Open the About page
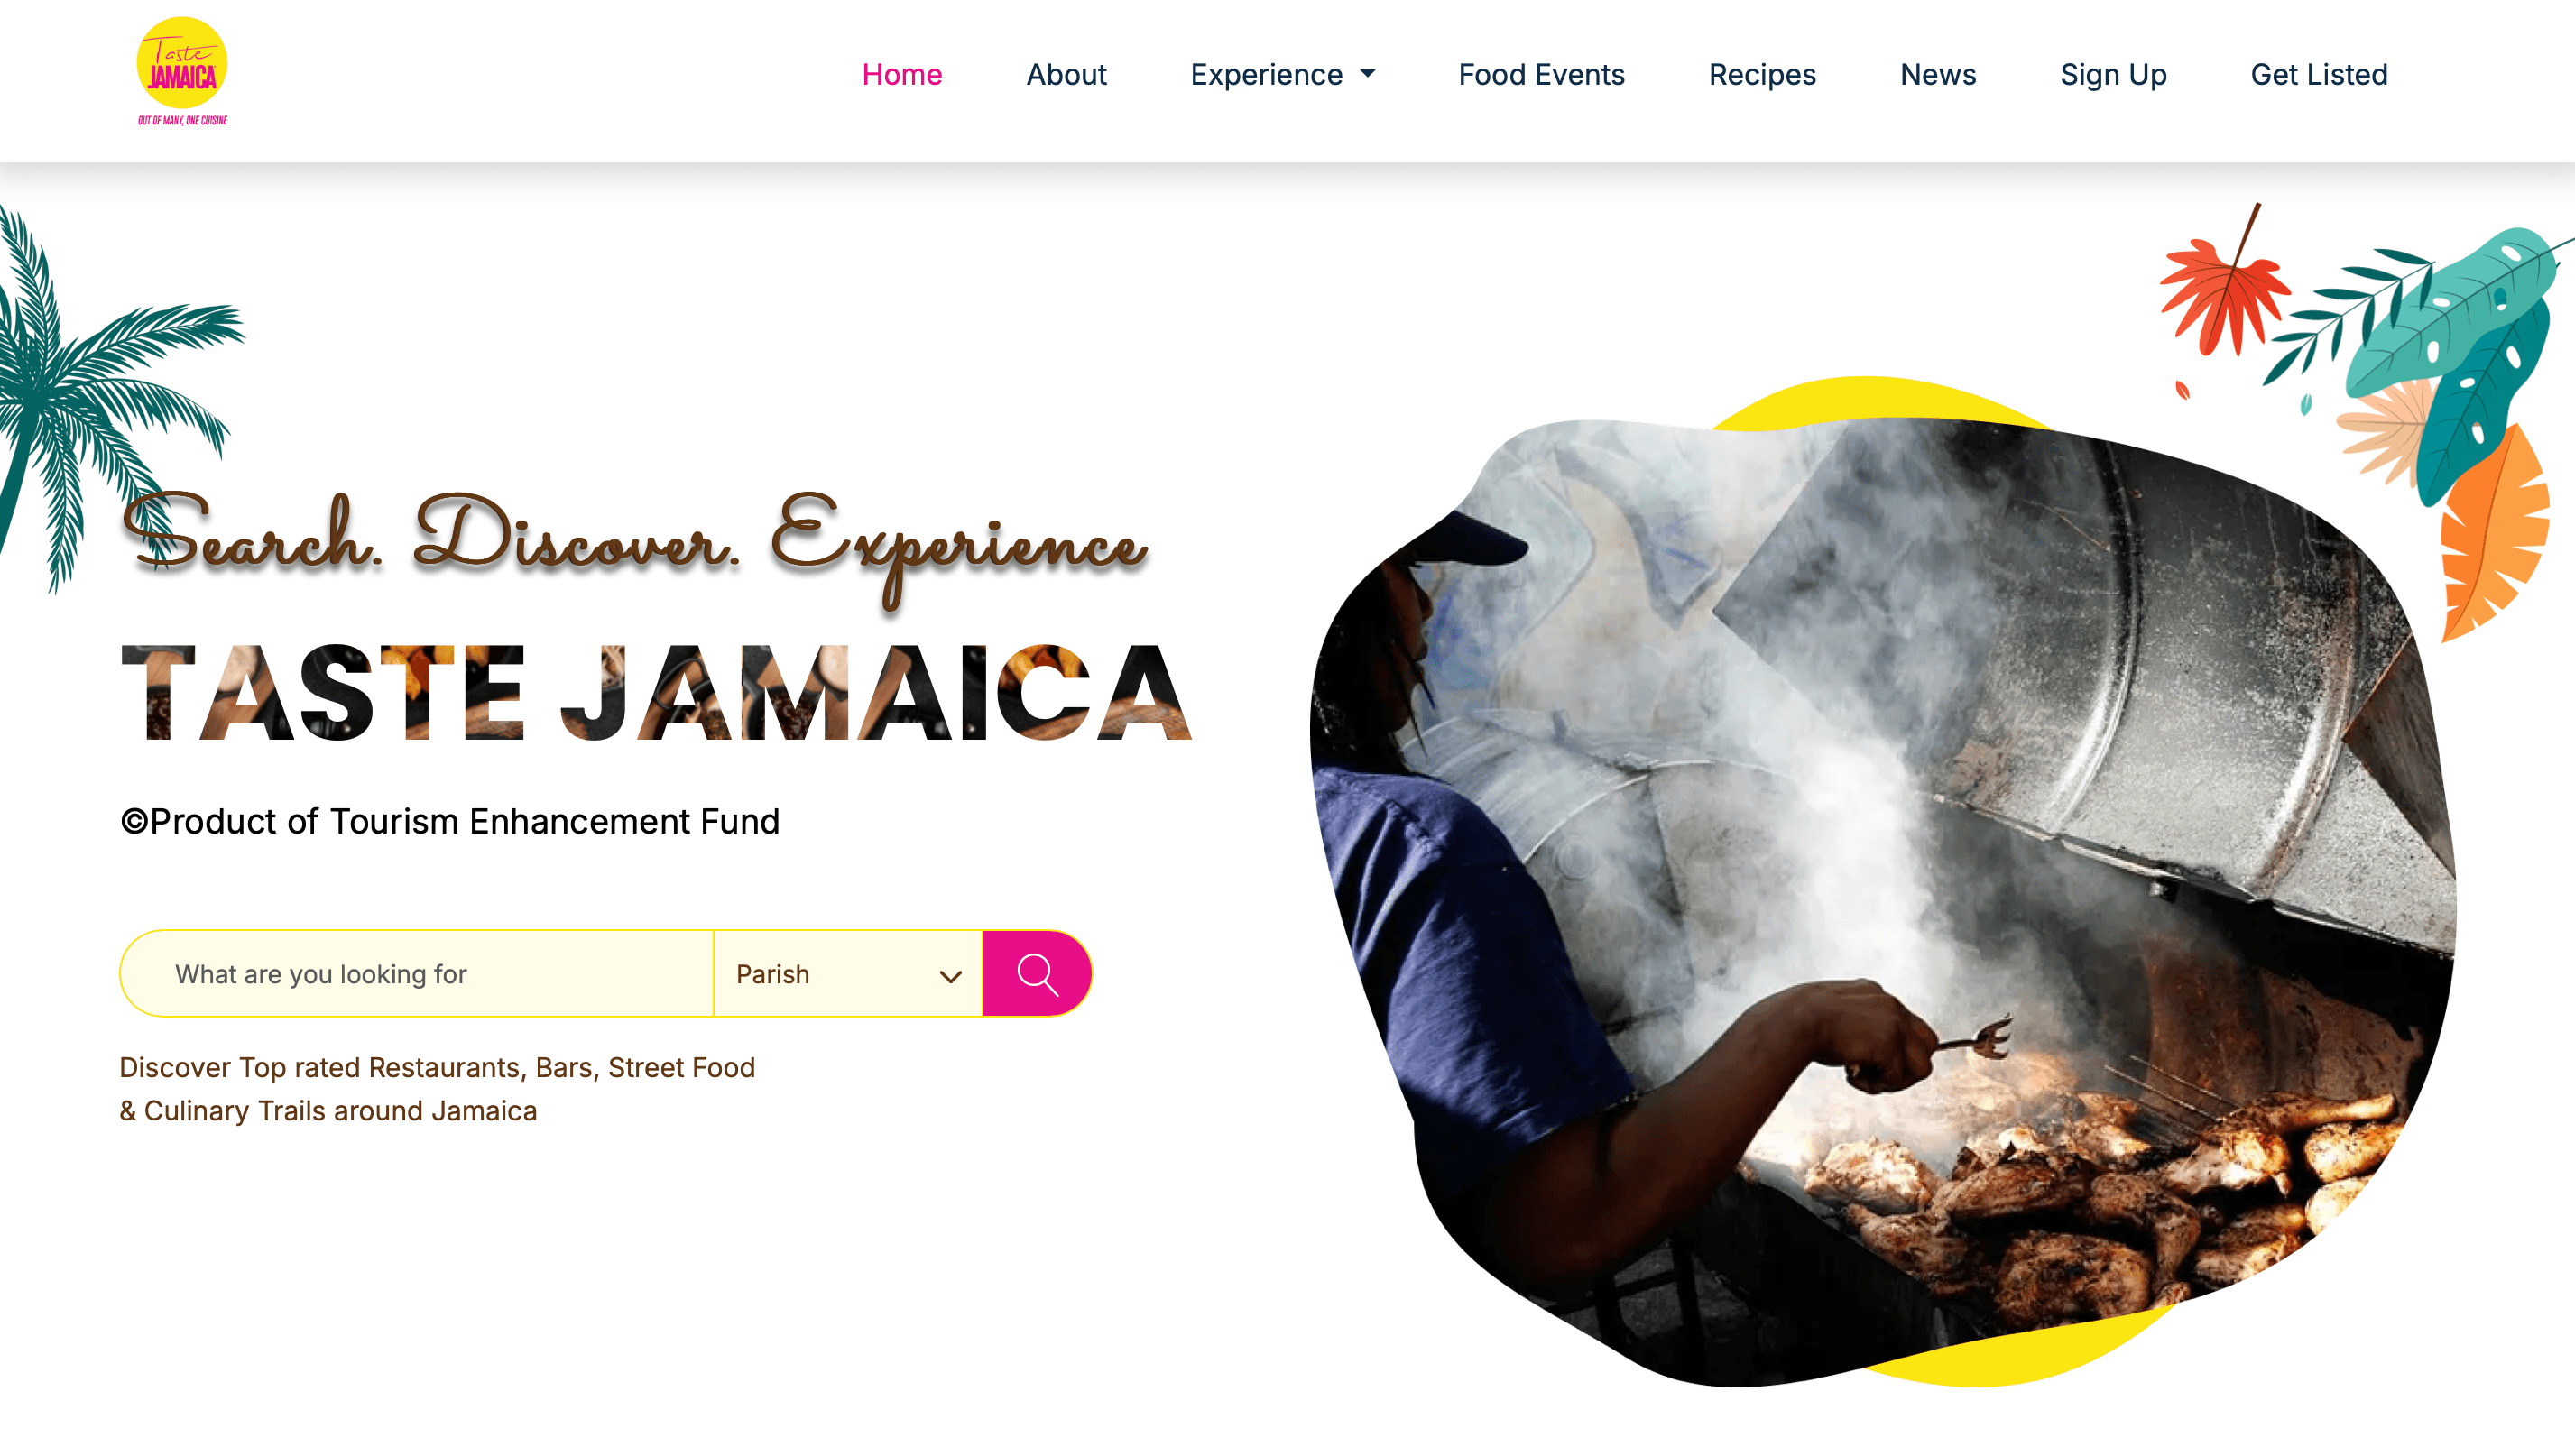Screen dimensions: 2575x1456 click(x=1066, y=74)
